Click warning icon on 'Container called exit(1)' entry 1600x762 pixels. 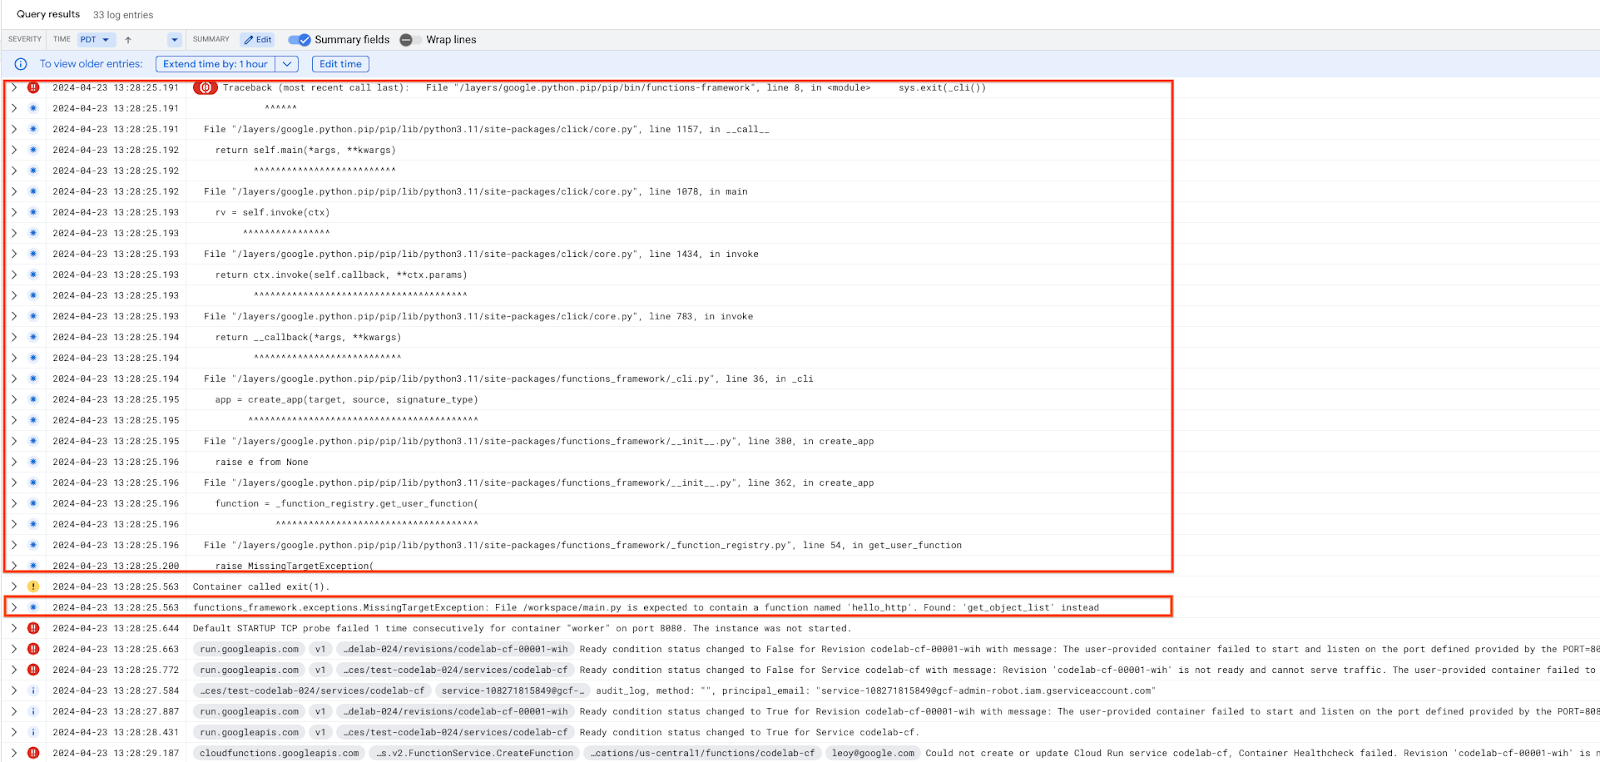pyautogui.click(x=33, y=587)
